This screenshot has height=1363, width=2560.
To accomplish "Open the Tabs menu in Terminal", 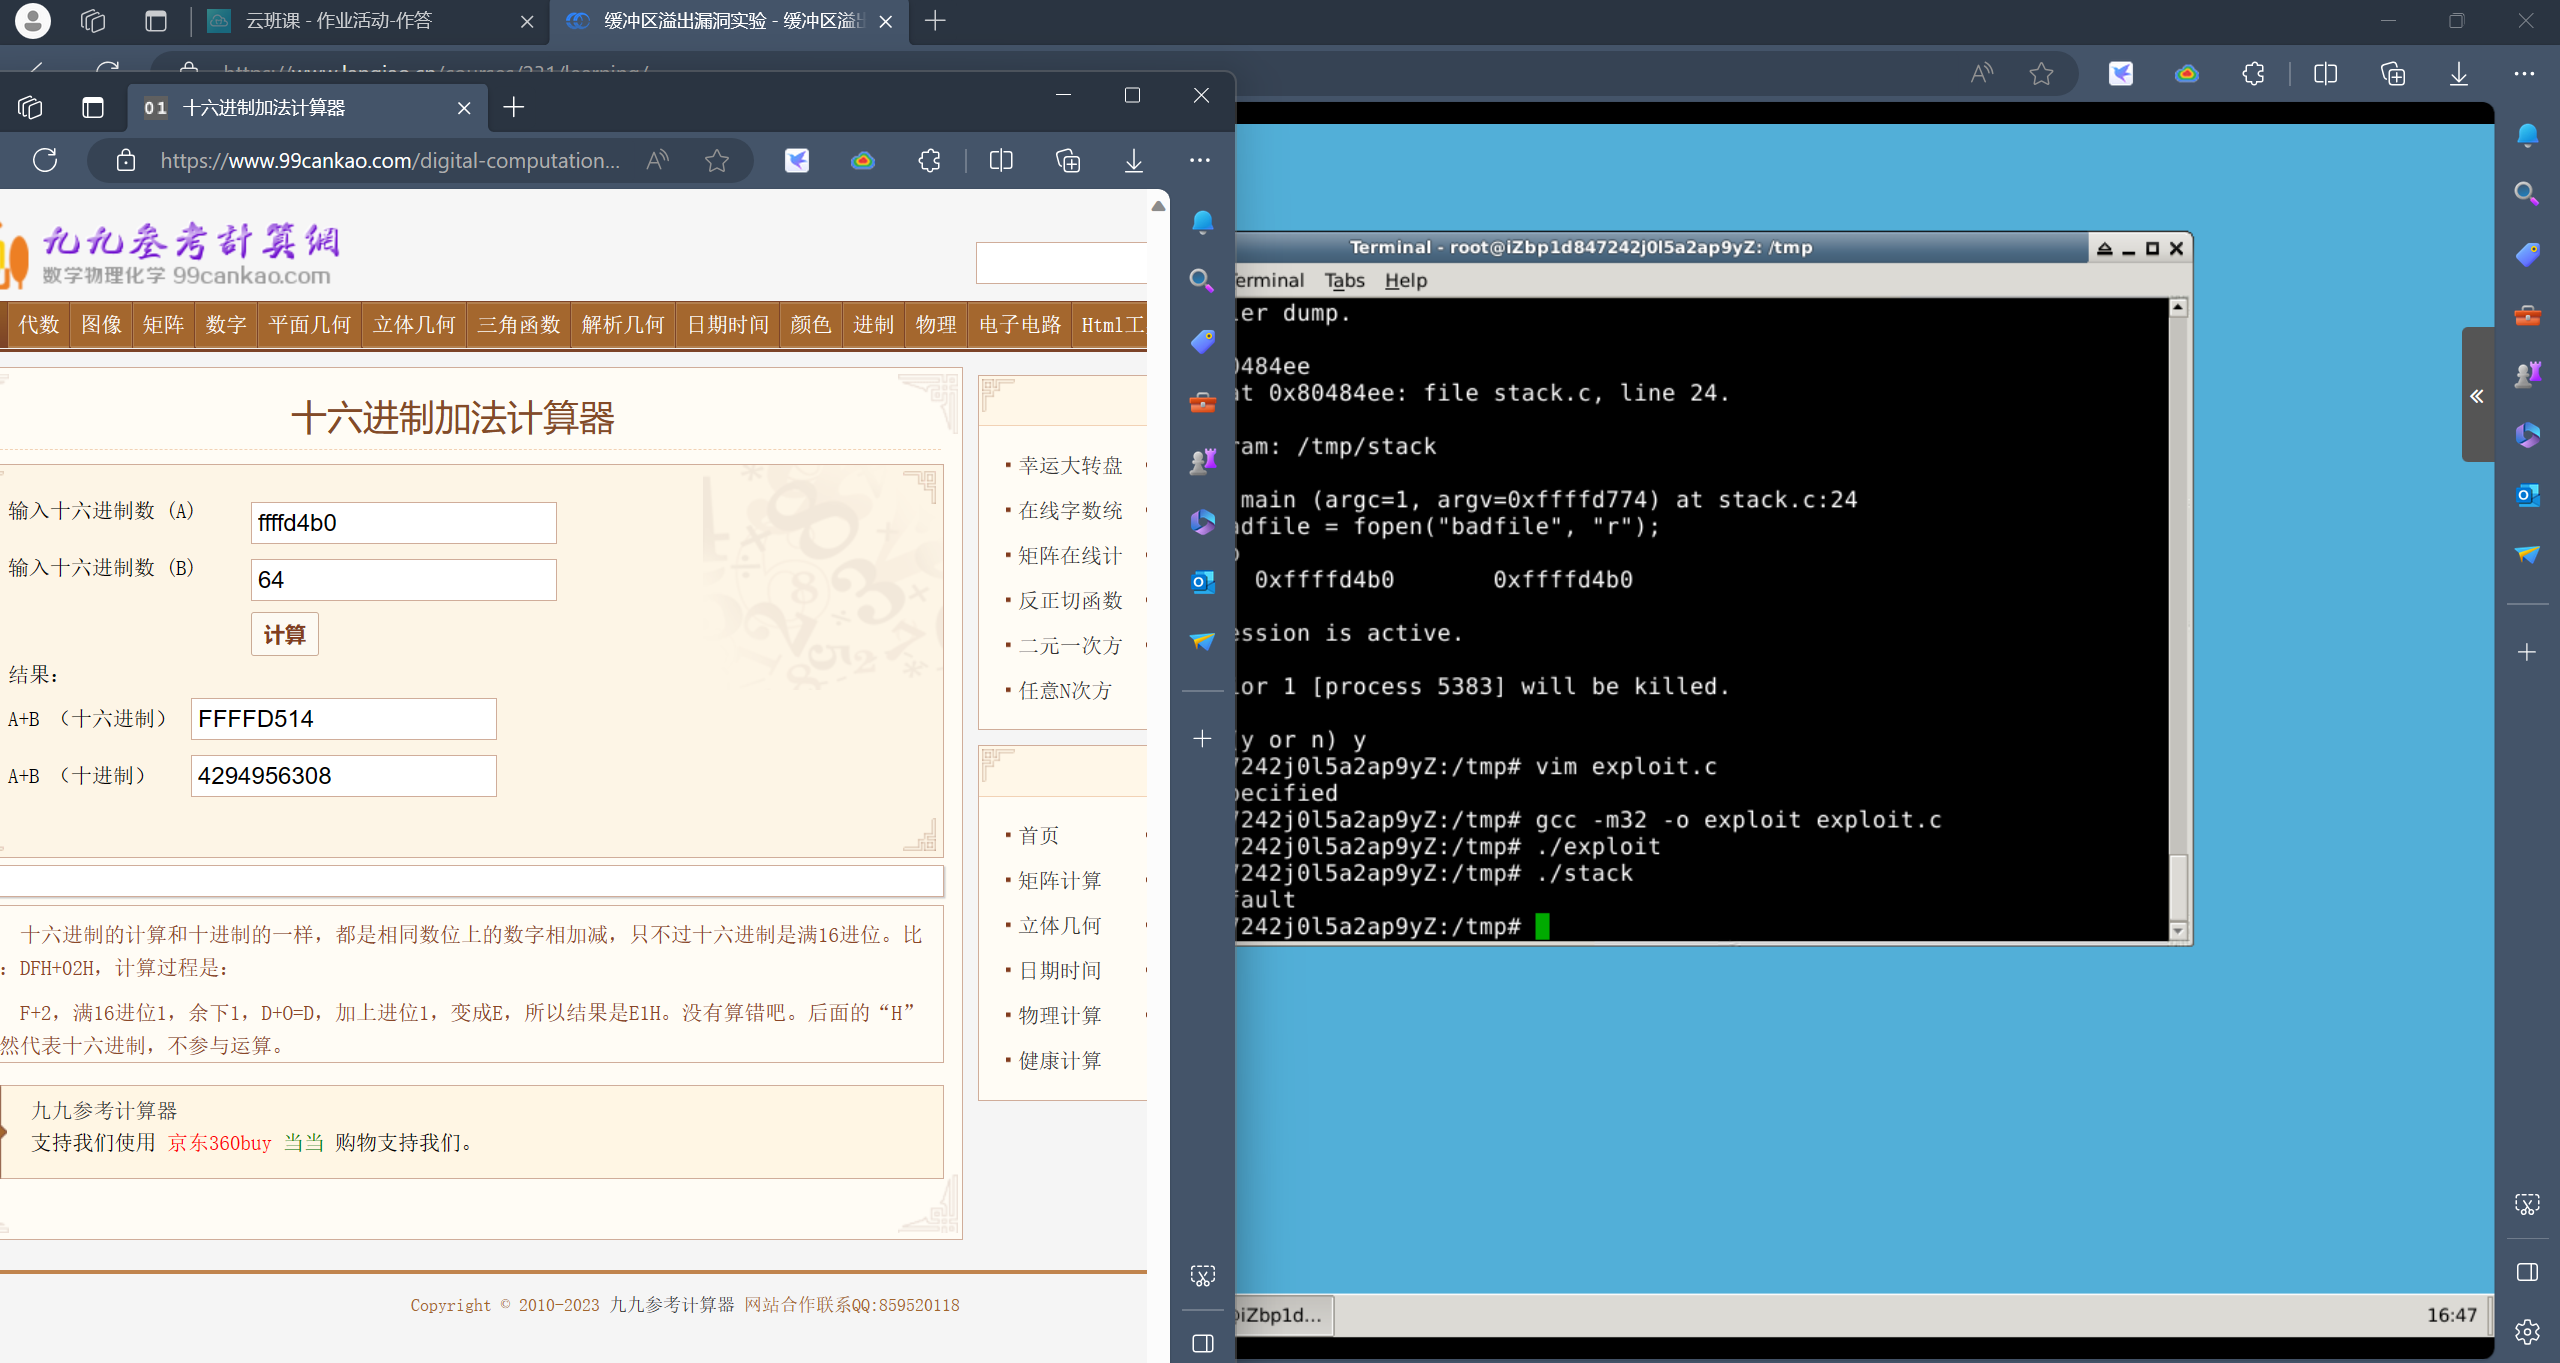I will (x=1344, y=280).
